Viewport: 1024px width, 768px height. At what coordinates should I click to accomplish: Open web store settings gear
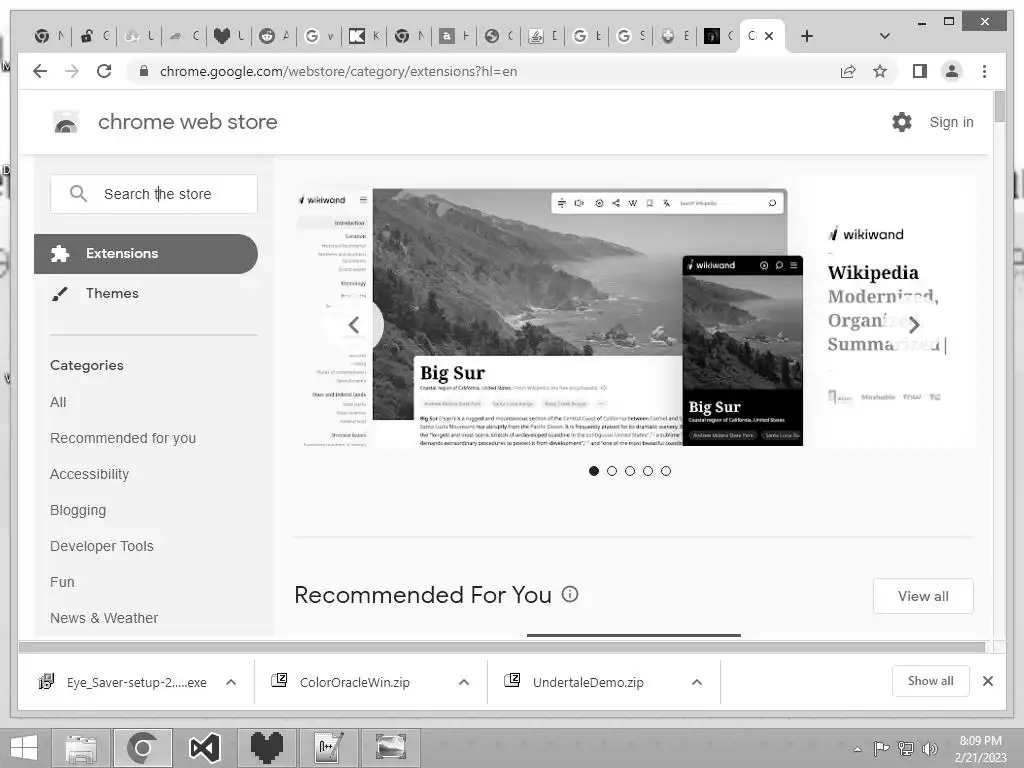coord(901,121)
